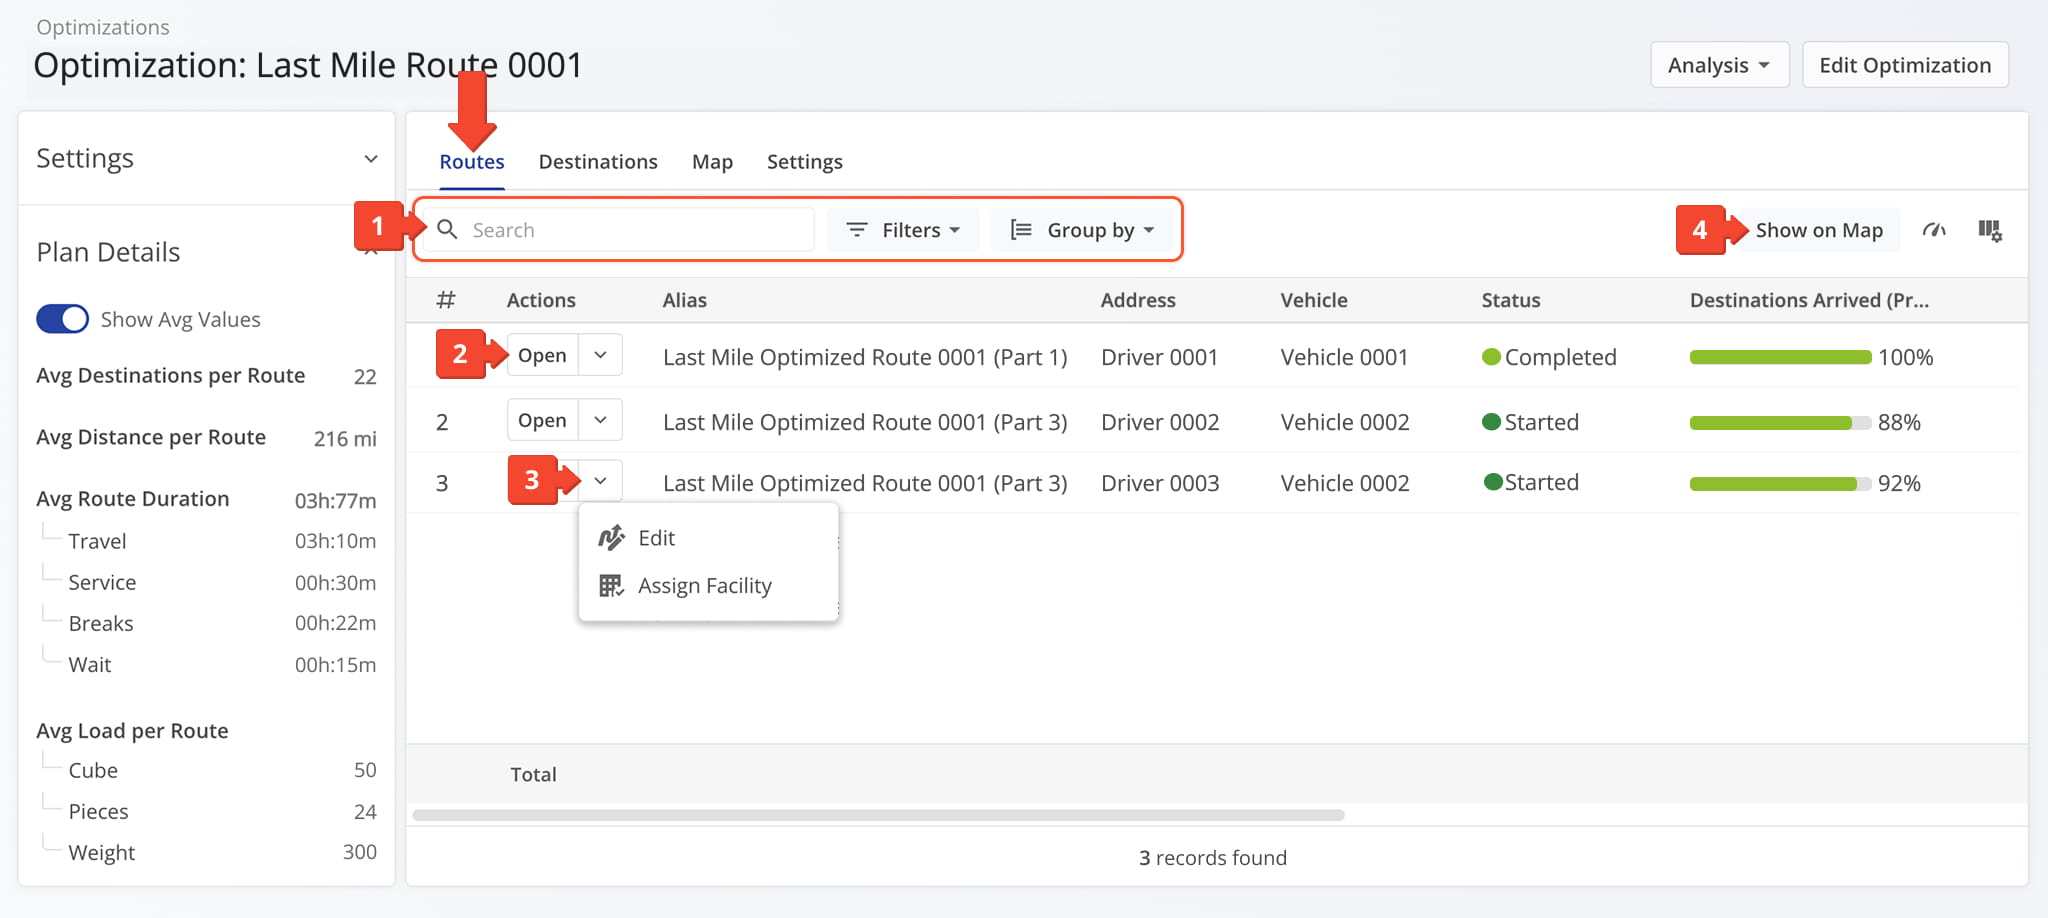The image size is (2048, 918).
Task: Choose Edit from the dropdown menu
Action: click(708, 538)
